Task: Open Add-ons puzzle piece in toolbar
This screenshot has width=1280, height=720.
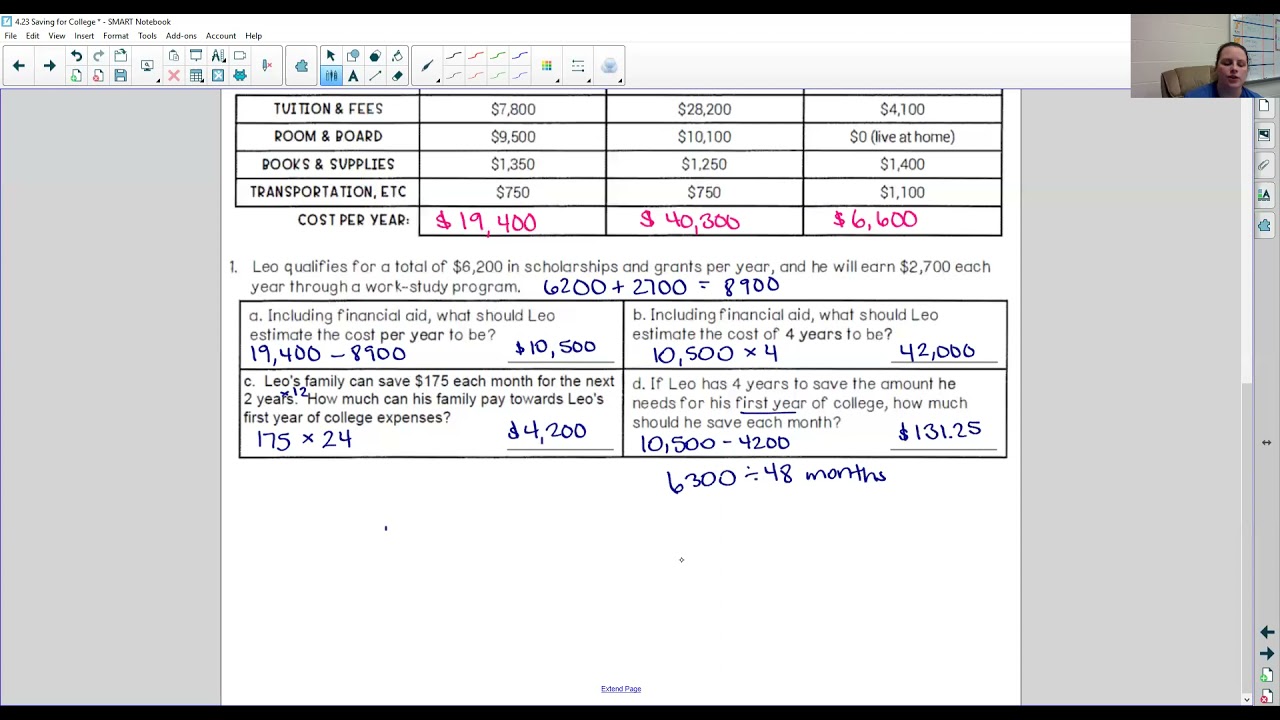Action: (x=301, y=66)
